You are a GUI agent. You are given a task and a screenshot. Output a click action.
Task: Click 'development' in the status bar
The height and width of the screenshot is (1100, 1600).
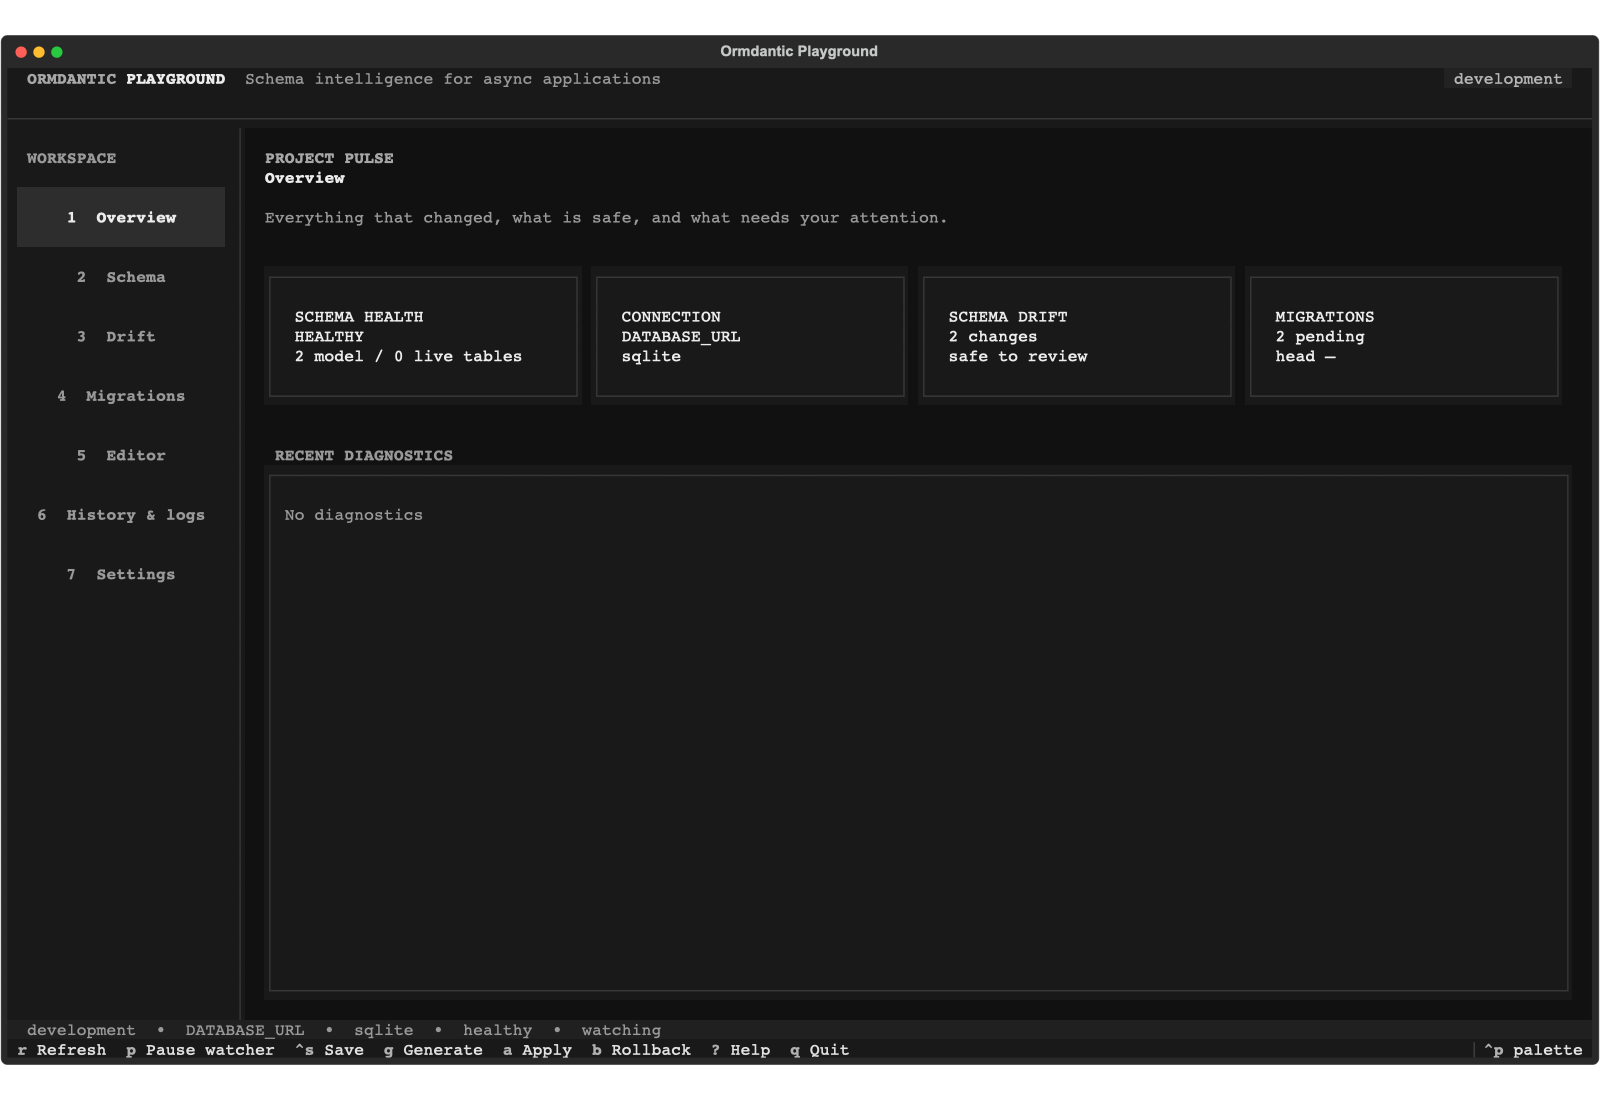[81, 1030]
